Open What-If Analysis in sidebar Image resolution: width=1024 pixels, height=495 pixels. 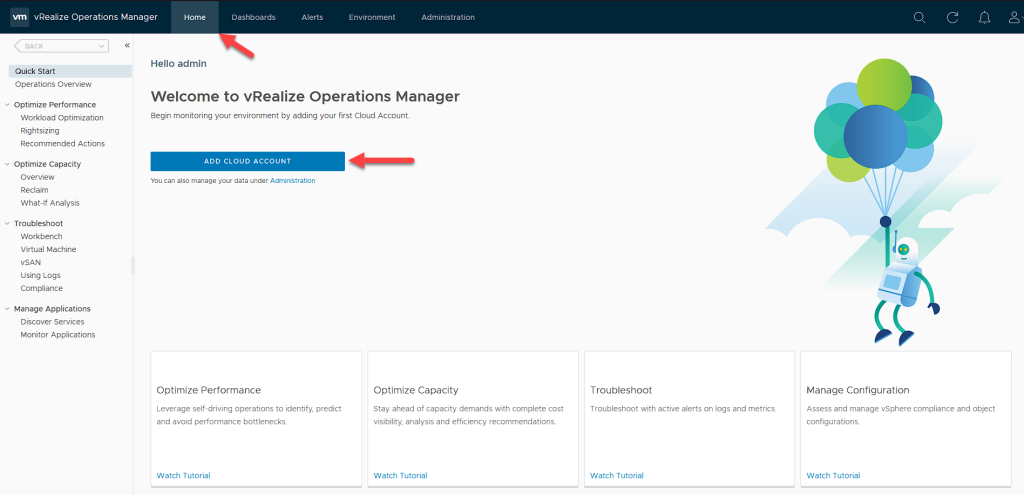coord(50,203)
